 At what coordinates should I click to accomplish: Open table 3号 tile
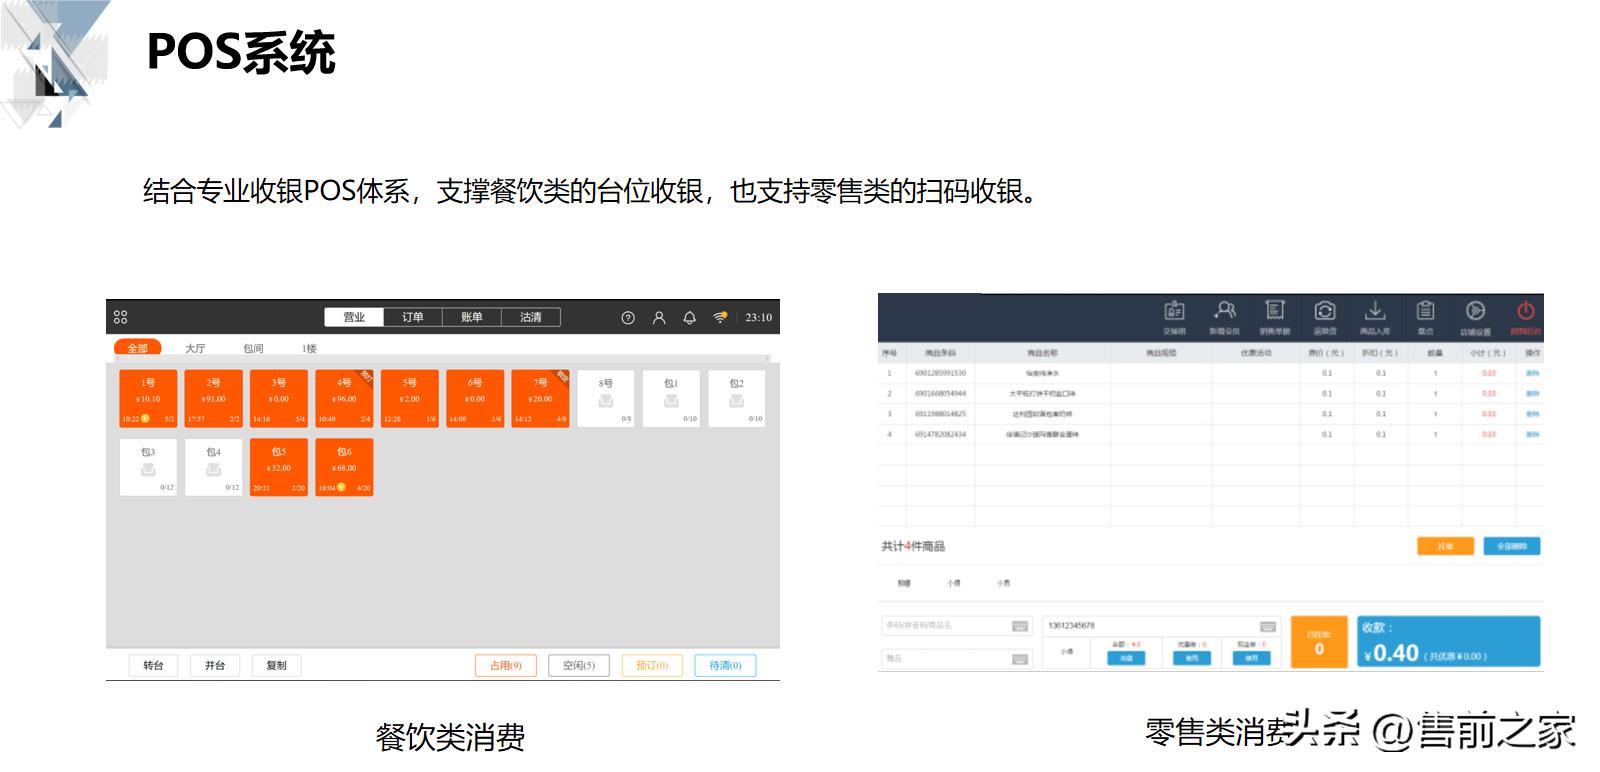(x=279, y=399)
